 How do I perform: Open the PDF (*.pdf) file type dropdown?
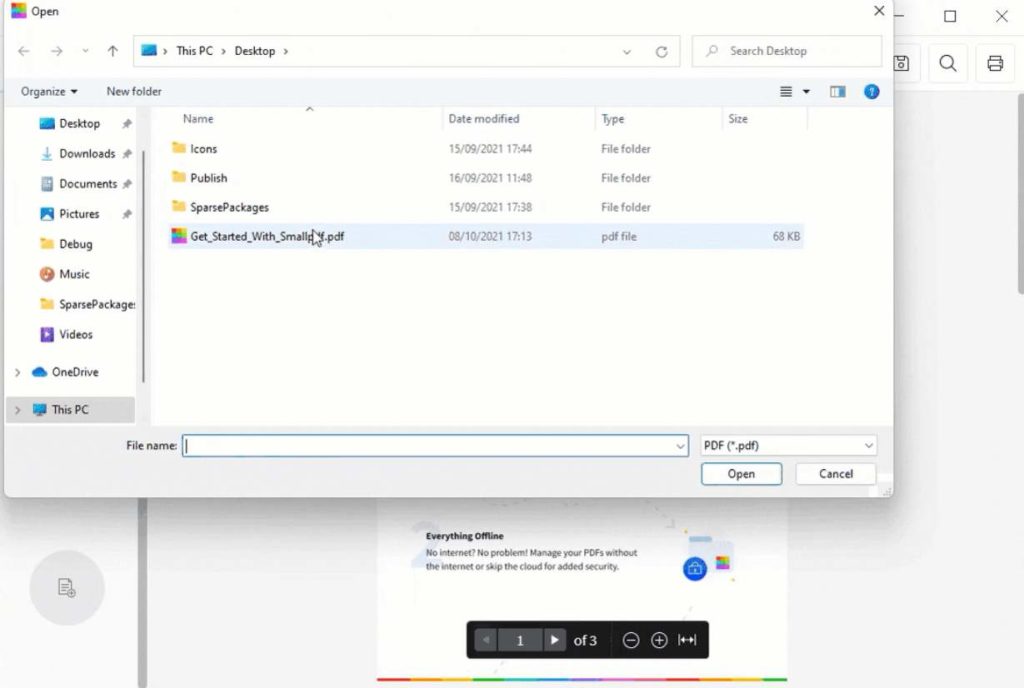click(788, 446)
